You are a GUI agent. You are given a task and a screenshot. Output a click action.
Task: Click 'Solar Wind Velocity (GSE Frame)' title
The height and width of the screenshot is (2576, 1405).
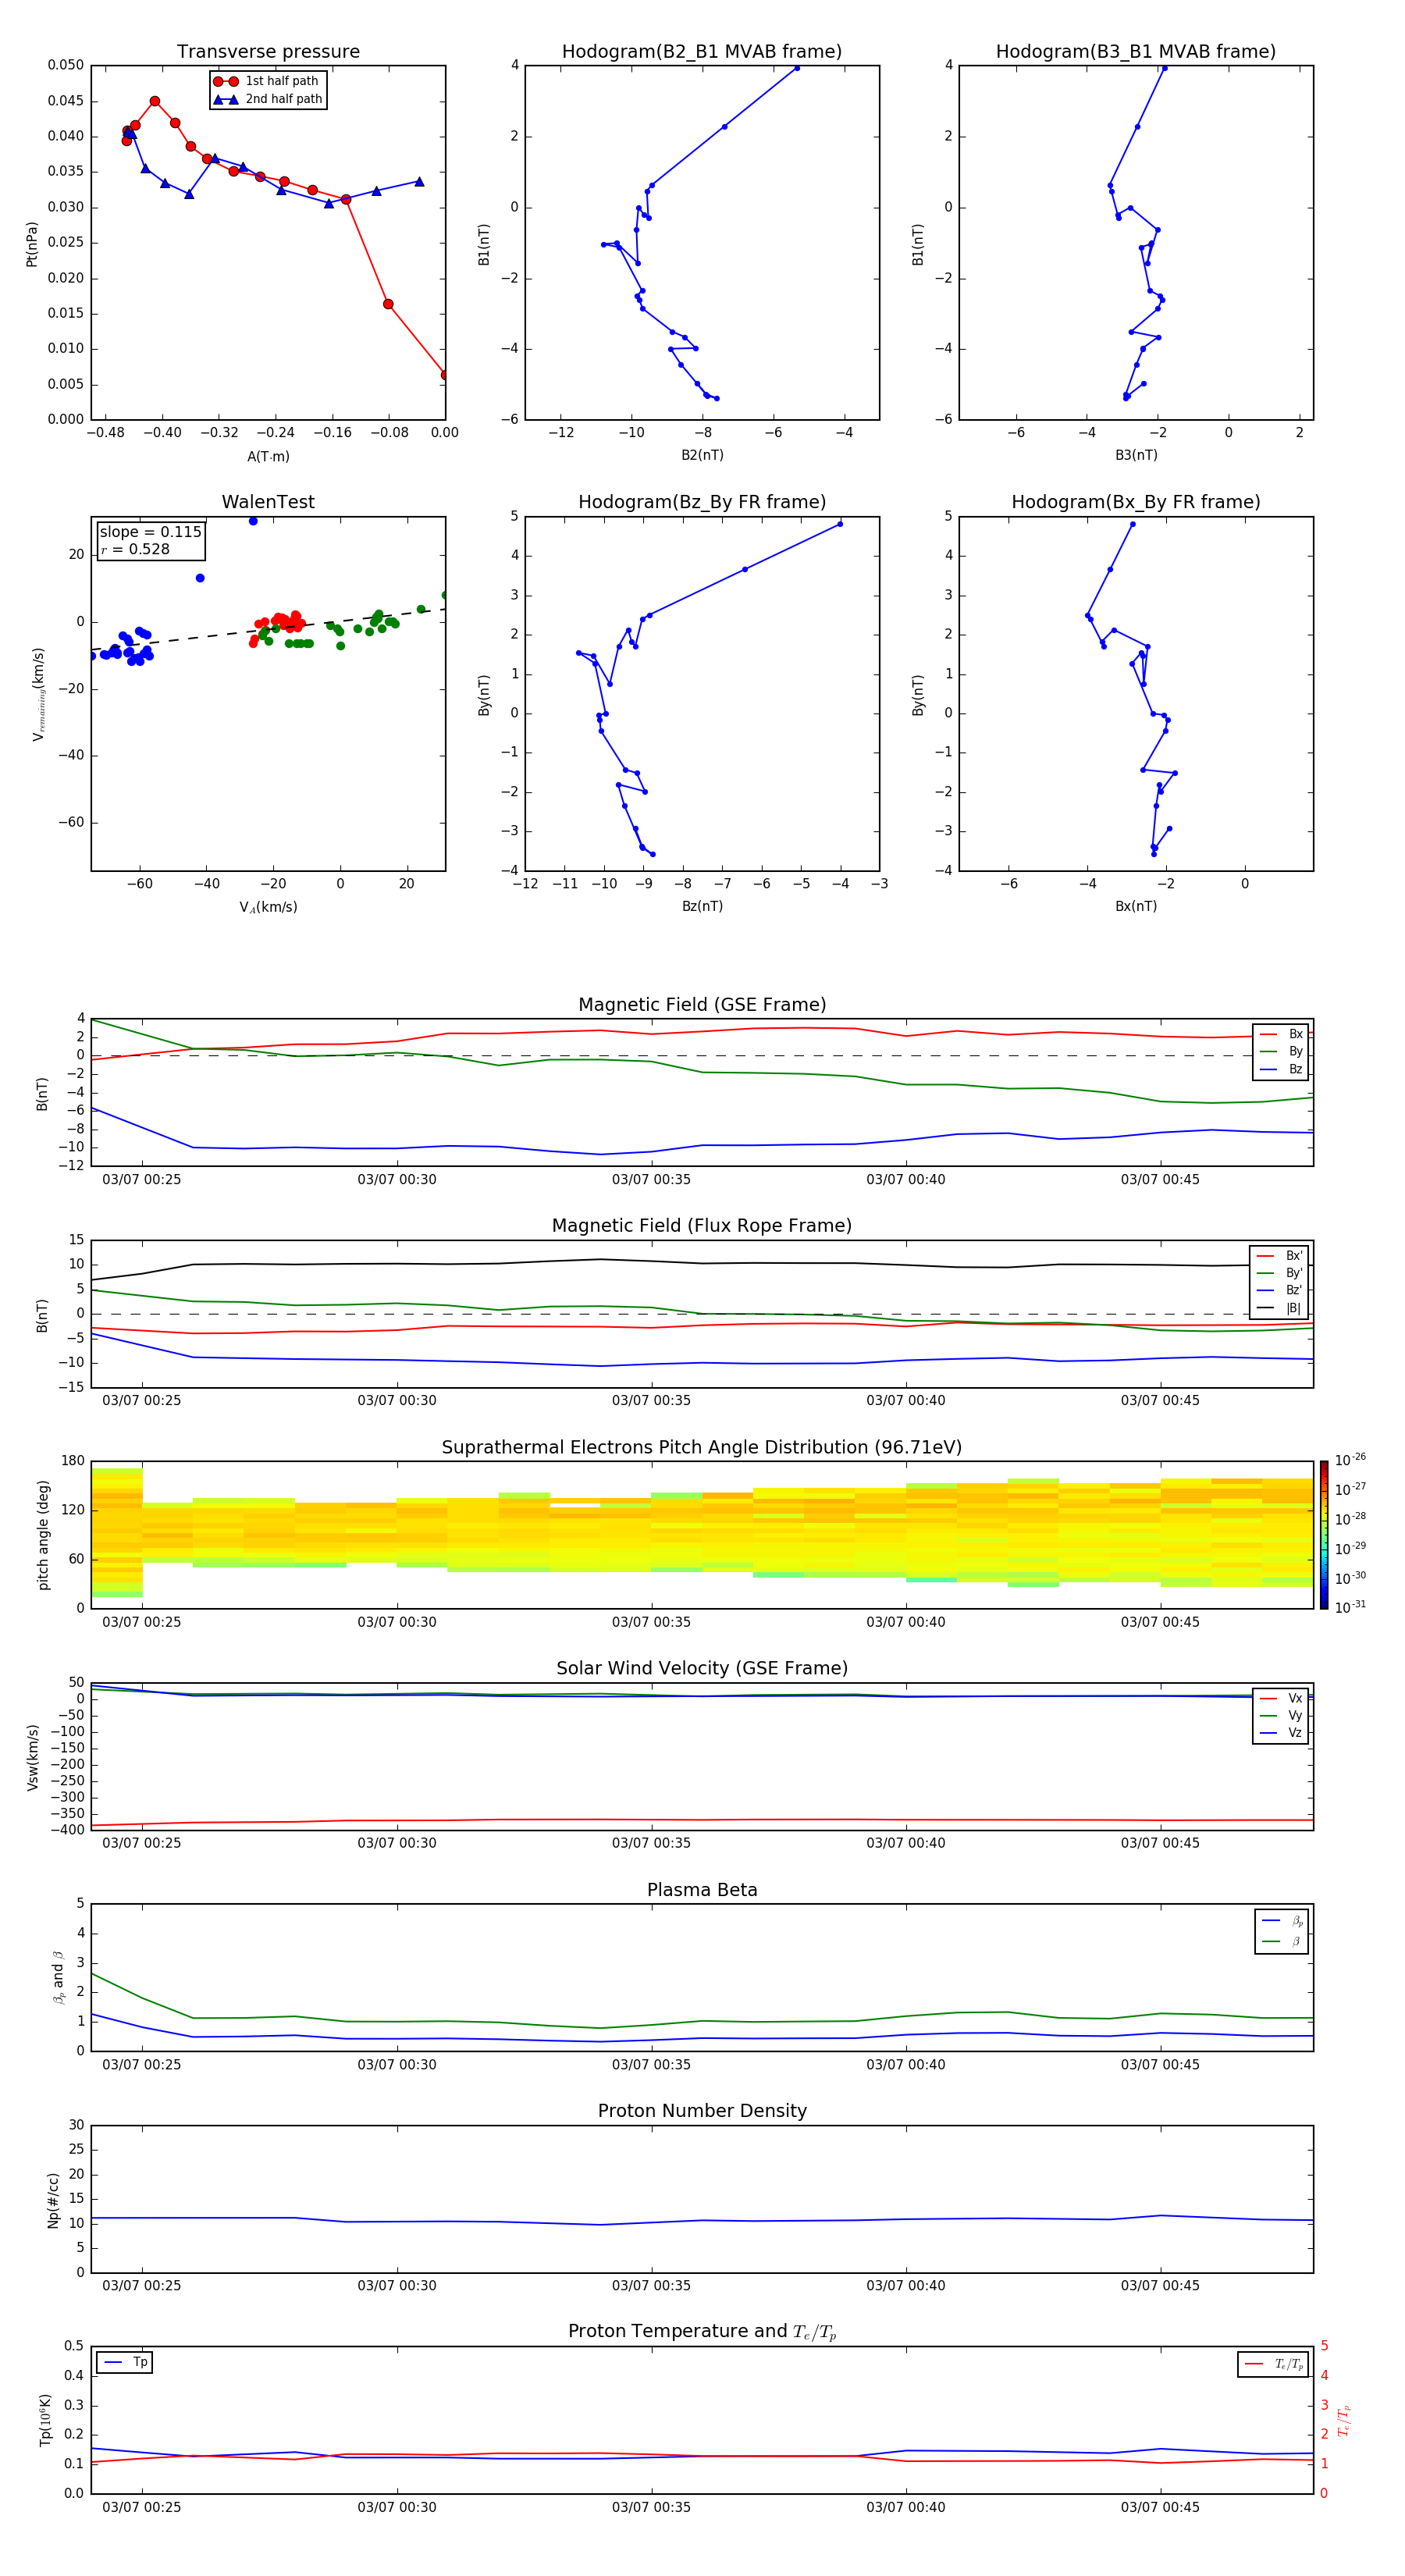(x=702, y=1669)
